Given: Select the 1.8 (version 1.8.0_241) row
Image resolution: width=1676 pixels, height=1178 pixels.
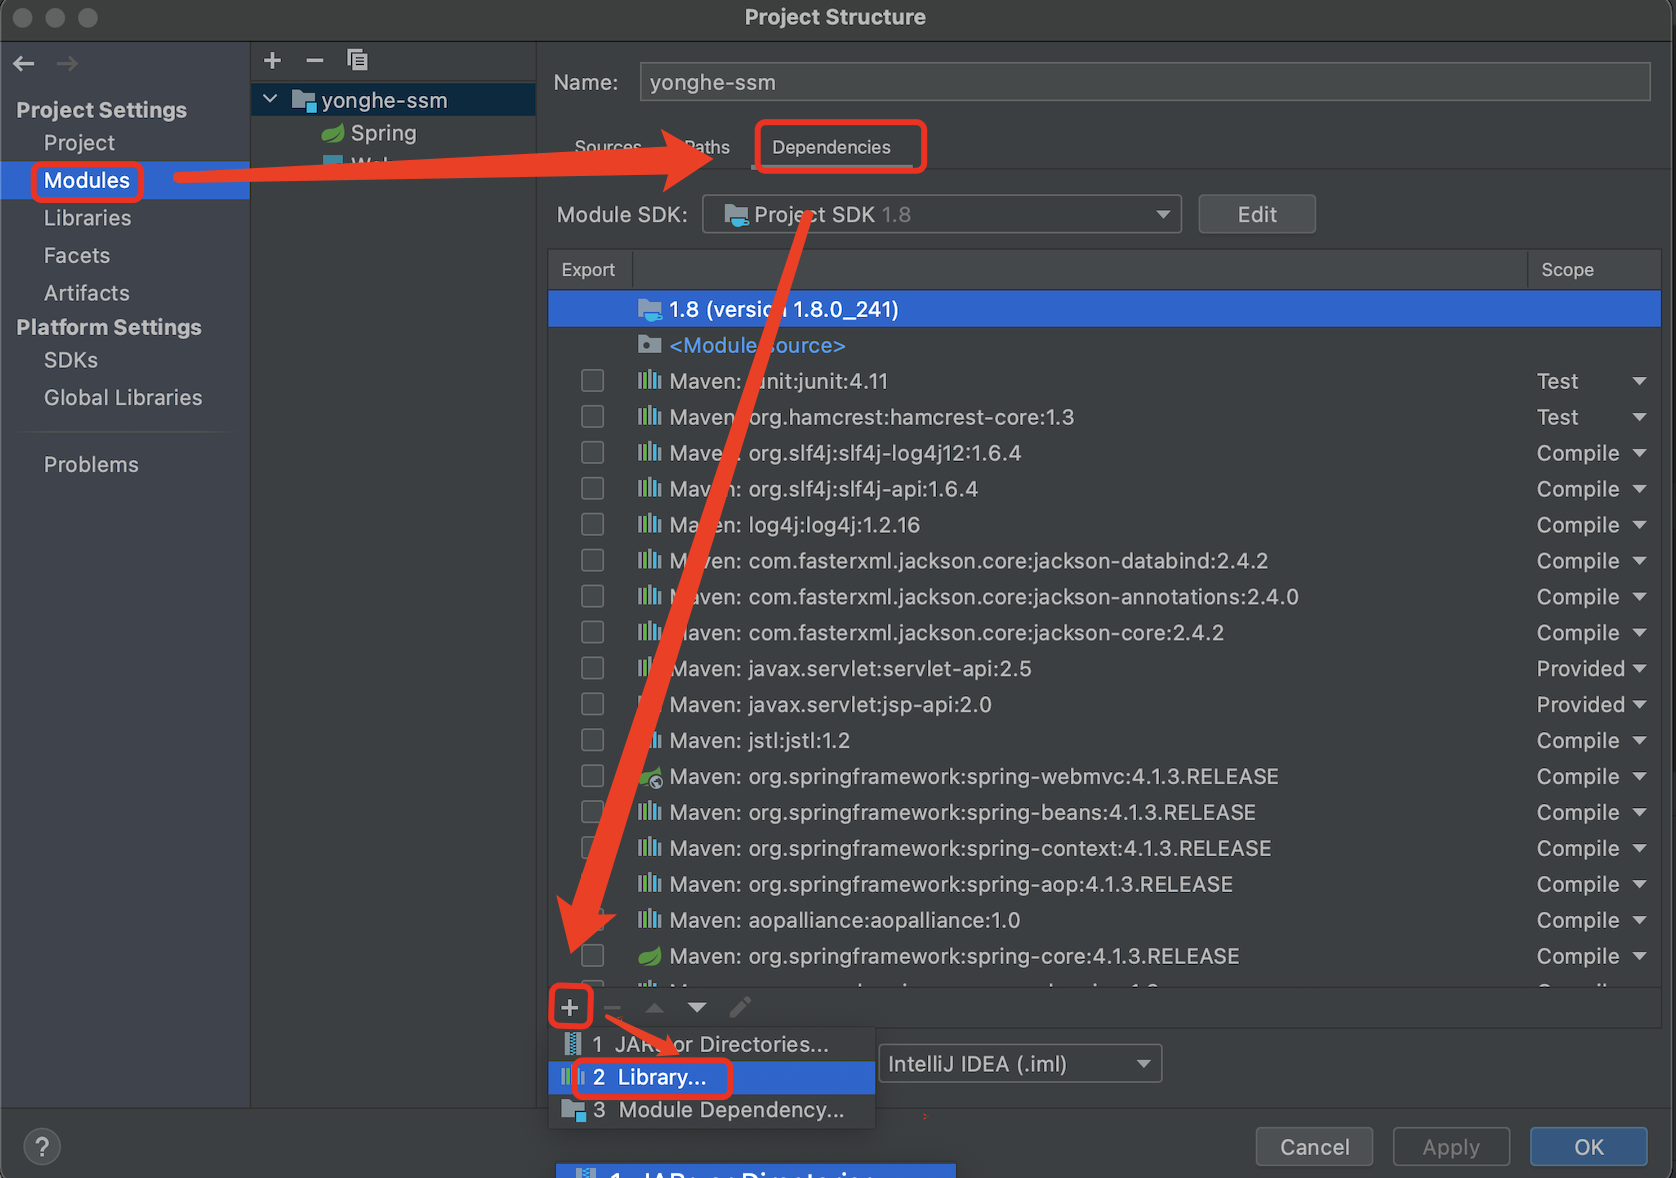Looking at the screenshot, I should click(x=1104, y=309).
